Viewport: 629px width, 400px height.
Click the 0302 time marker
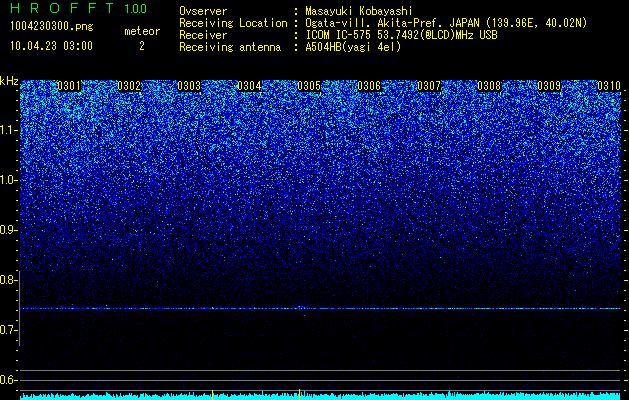click(x=129, y=86)
